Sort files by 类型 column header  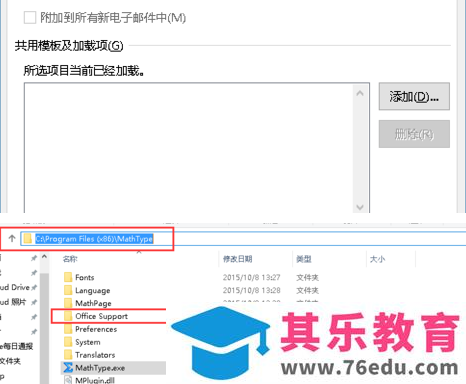coord(304,259)
